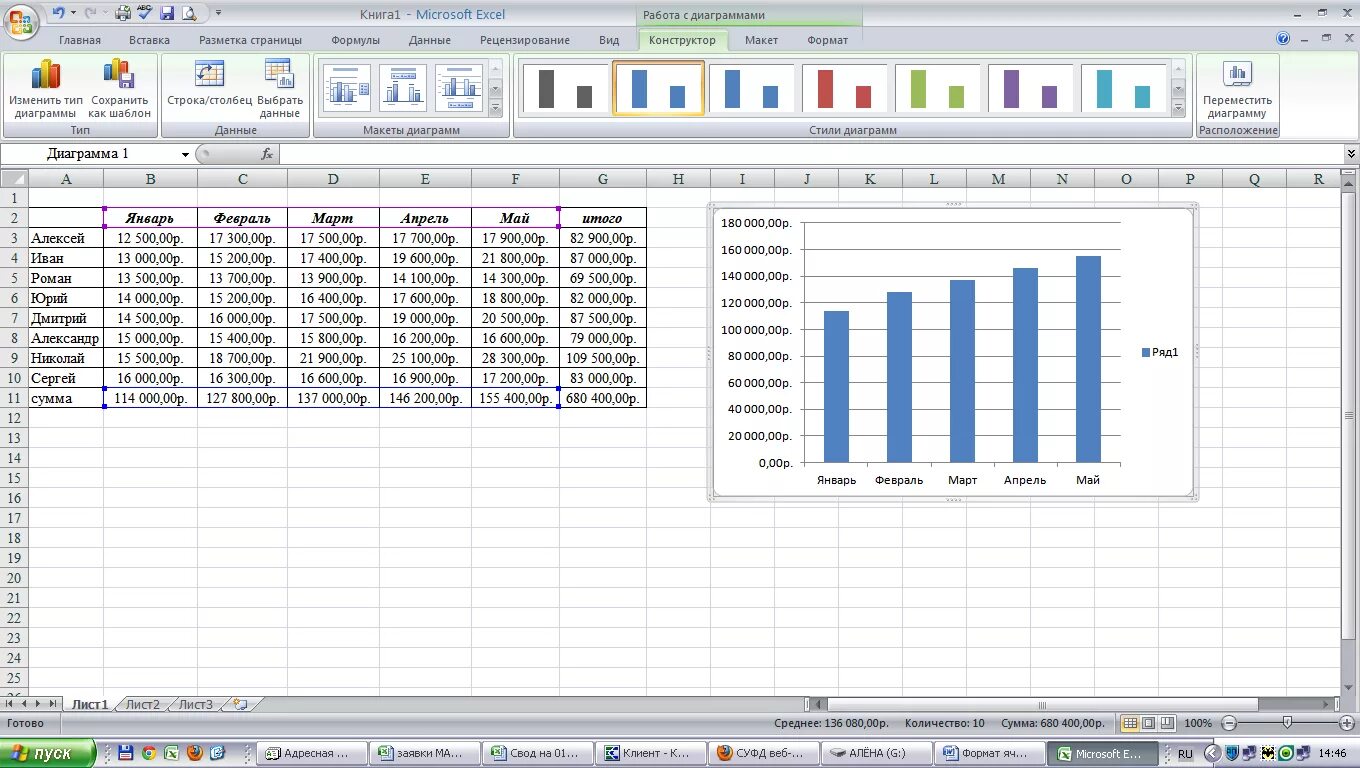Apply the red chart style swatch

click(844, 89)
